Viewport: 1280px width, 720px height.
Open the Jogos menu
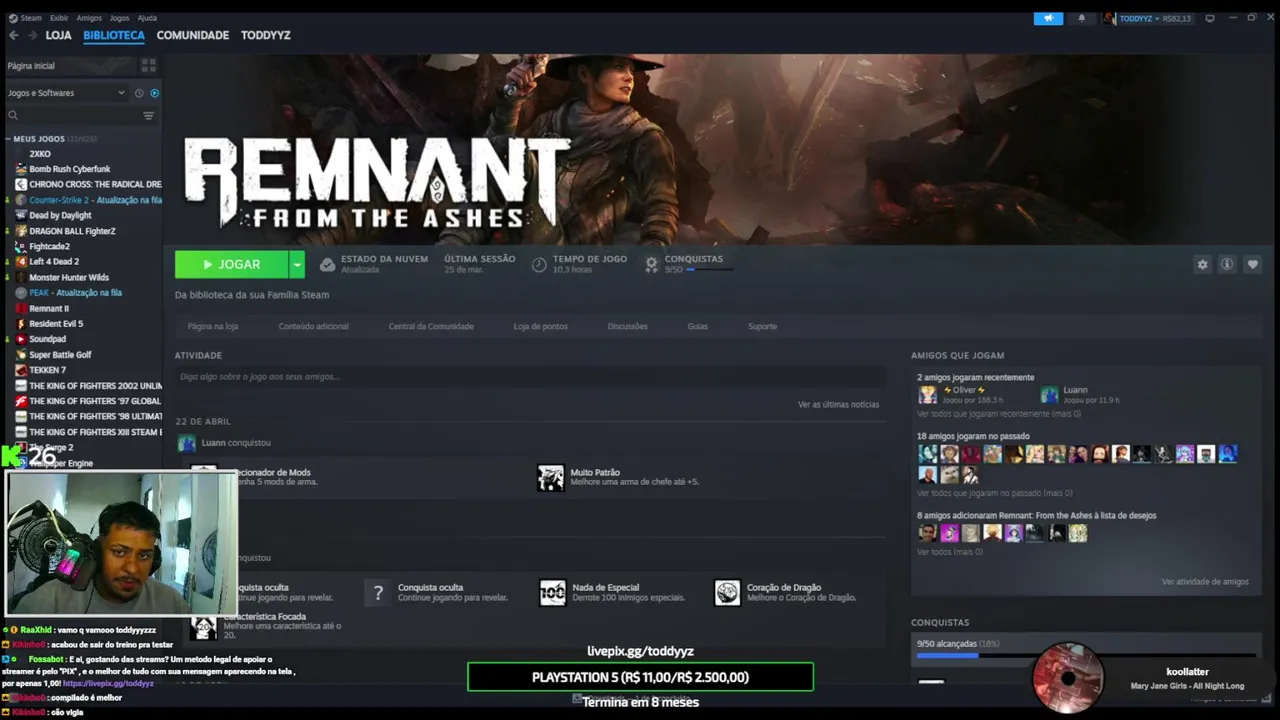click(119, 18)
